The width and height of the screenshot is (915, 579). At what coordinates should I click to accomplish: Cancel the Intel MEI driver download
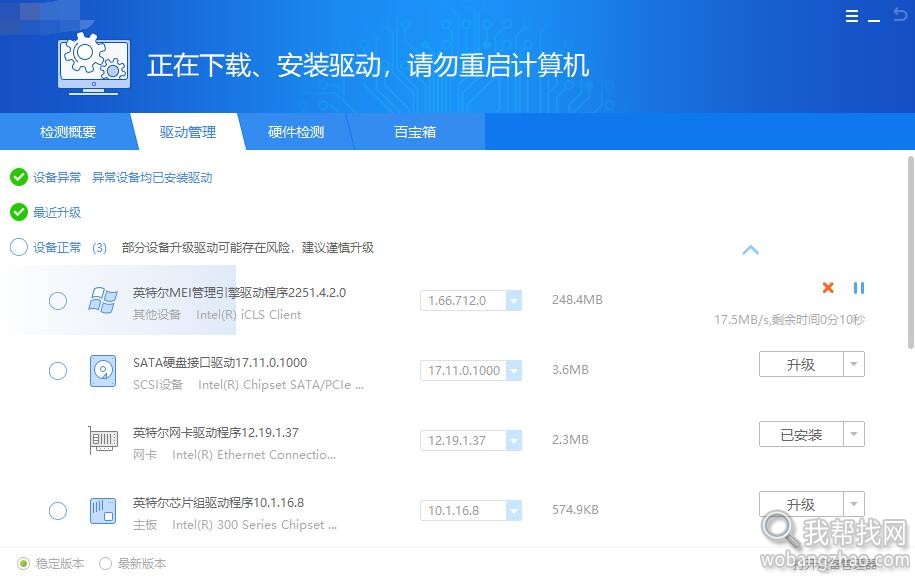(827, 287)
